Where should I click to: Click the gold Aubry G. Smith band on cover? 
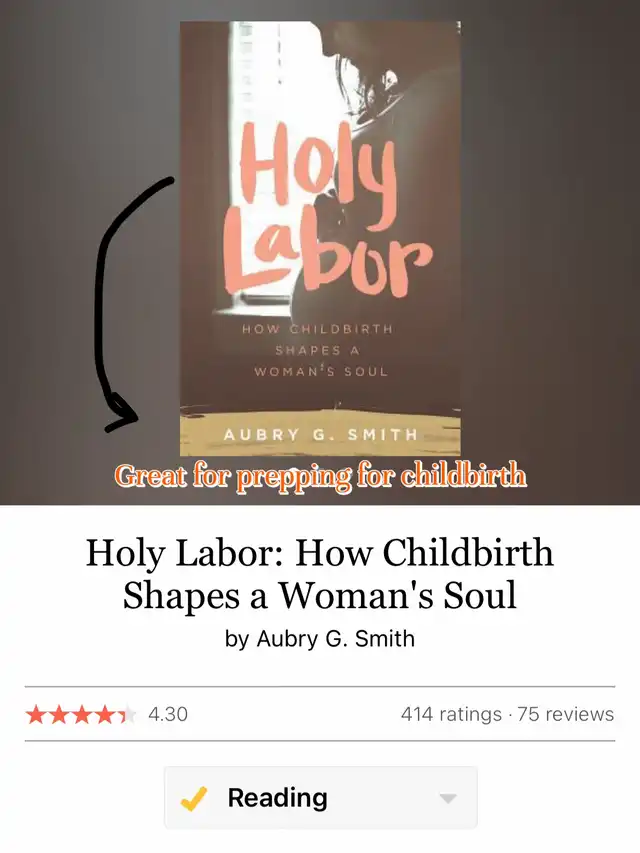(320, 434)
